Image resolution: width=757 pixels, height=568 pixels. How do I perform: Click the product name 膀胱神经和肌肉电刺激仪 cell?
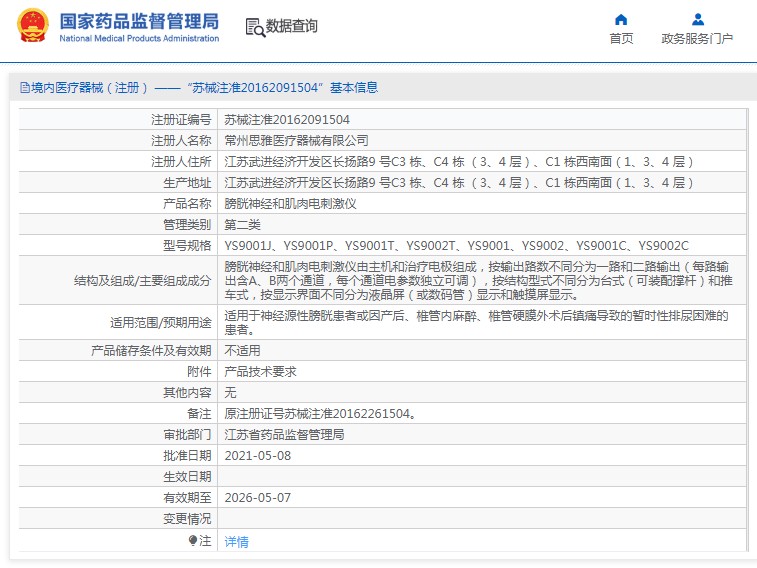pyautogui.click(x=290, y=203)
